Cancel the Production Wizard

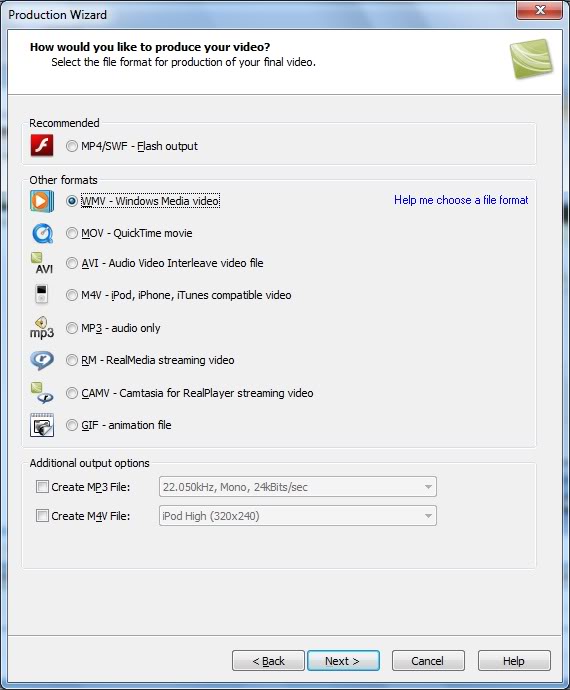point(428,661)
